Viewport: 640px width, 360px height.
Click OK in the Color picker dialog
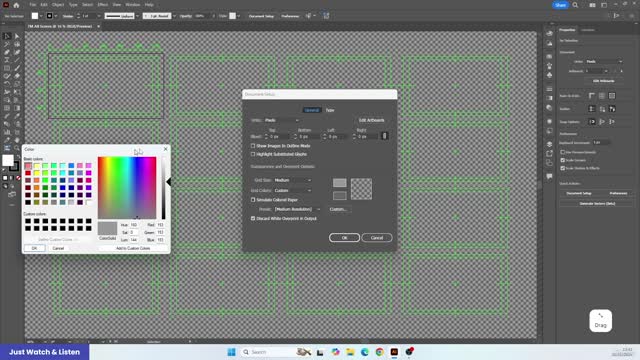click(34, 248)
